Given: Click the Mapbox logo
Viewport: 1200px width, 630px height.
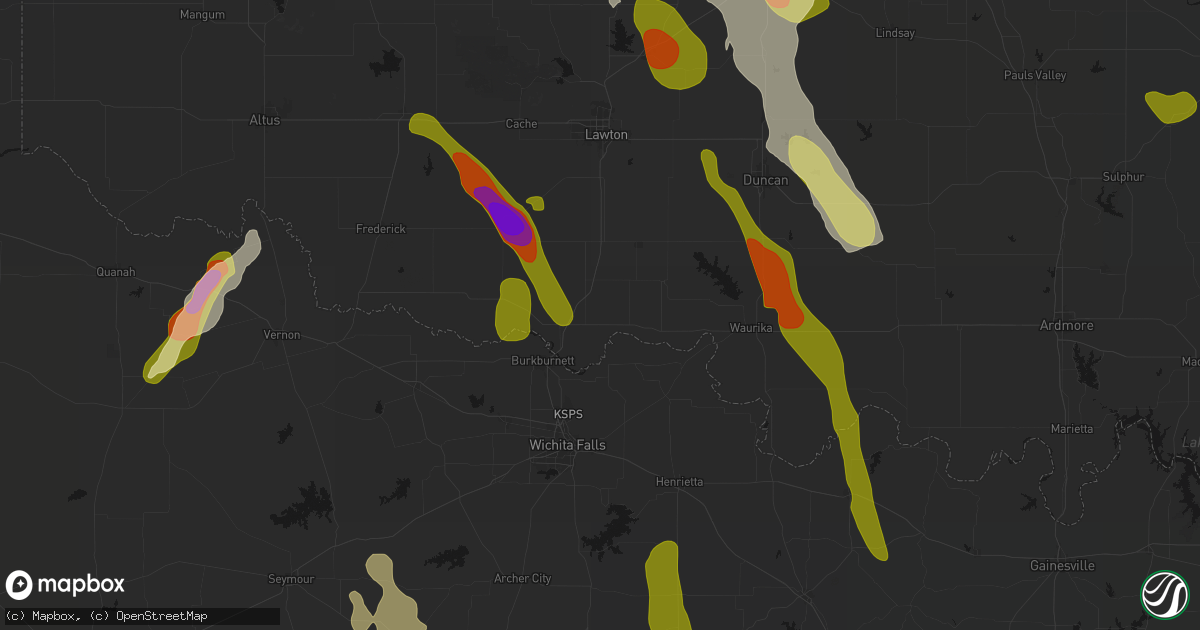Looking at the screenshot, I should 65,585.
